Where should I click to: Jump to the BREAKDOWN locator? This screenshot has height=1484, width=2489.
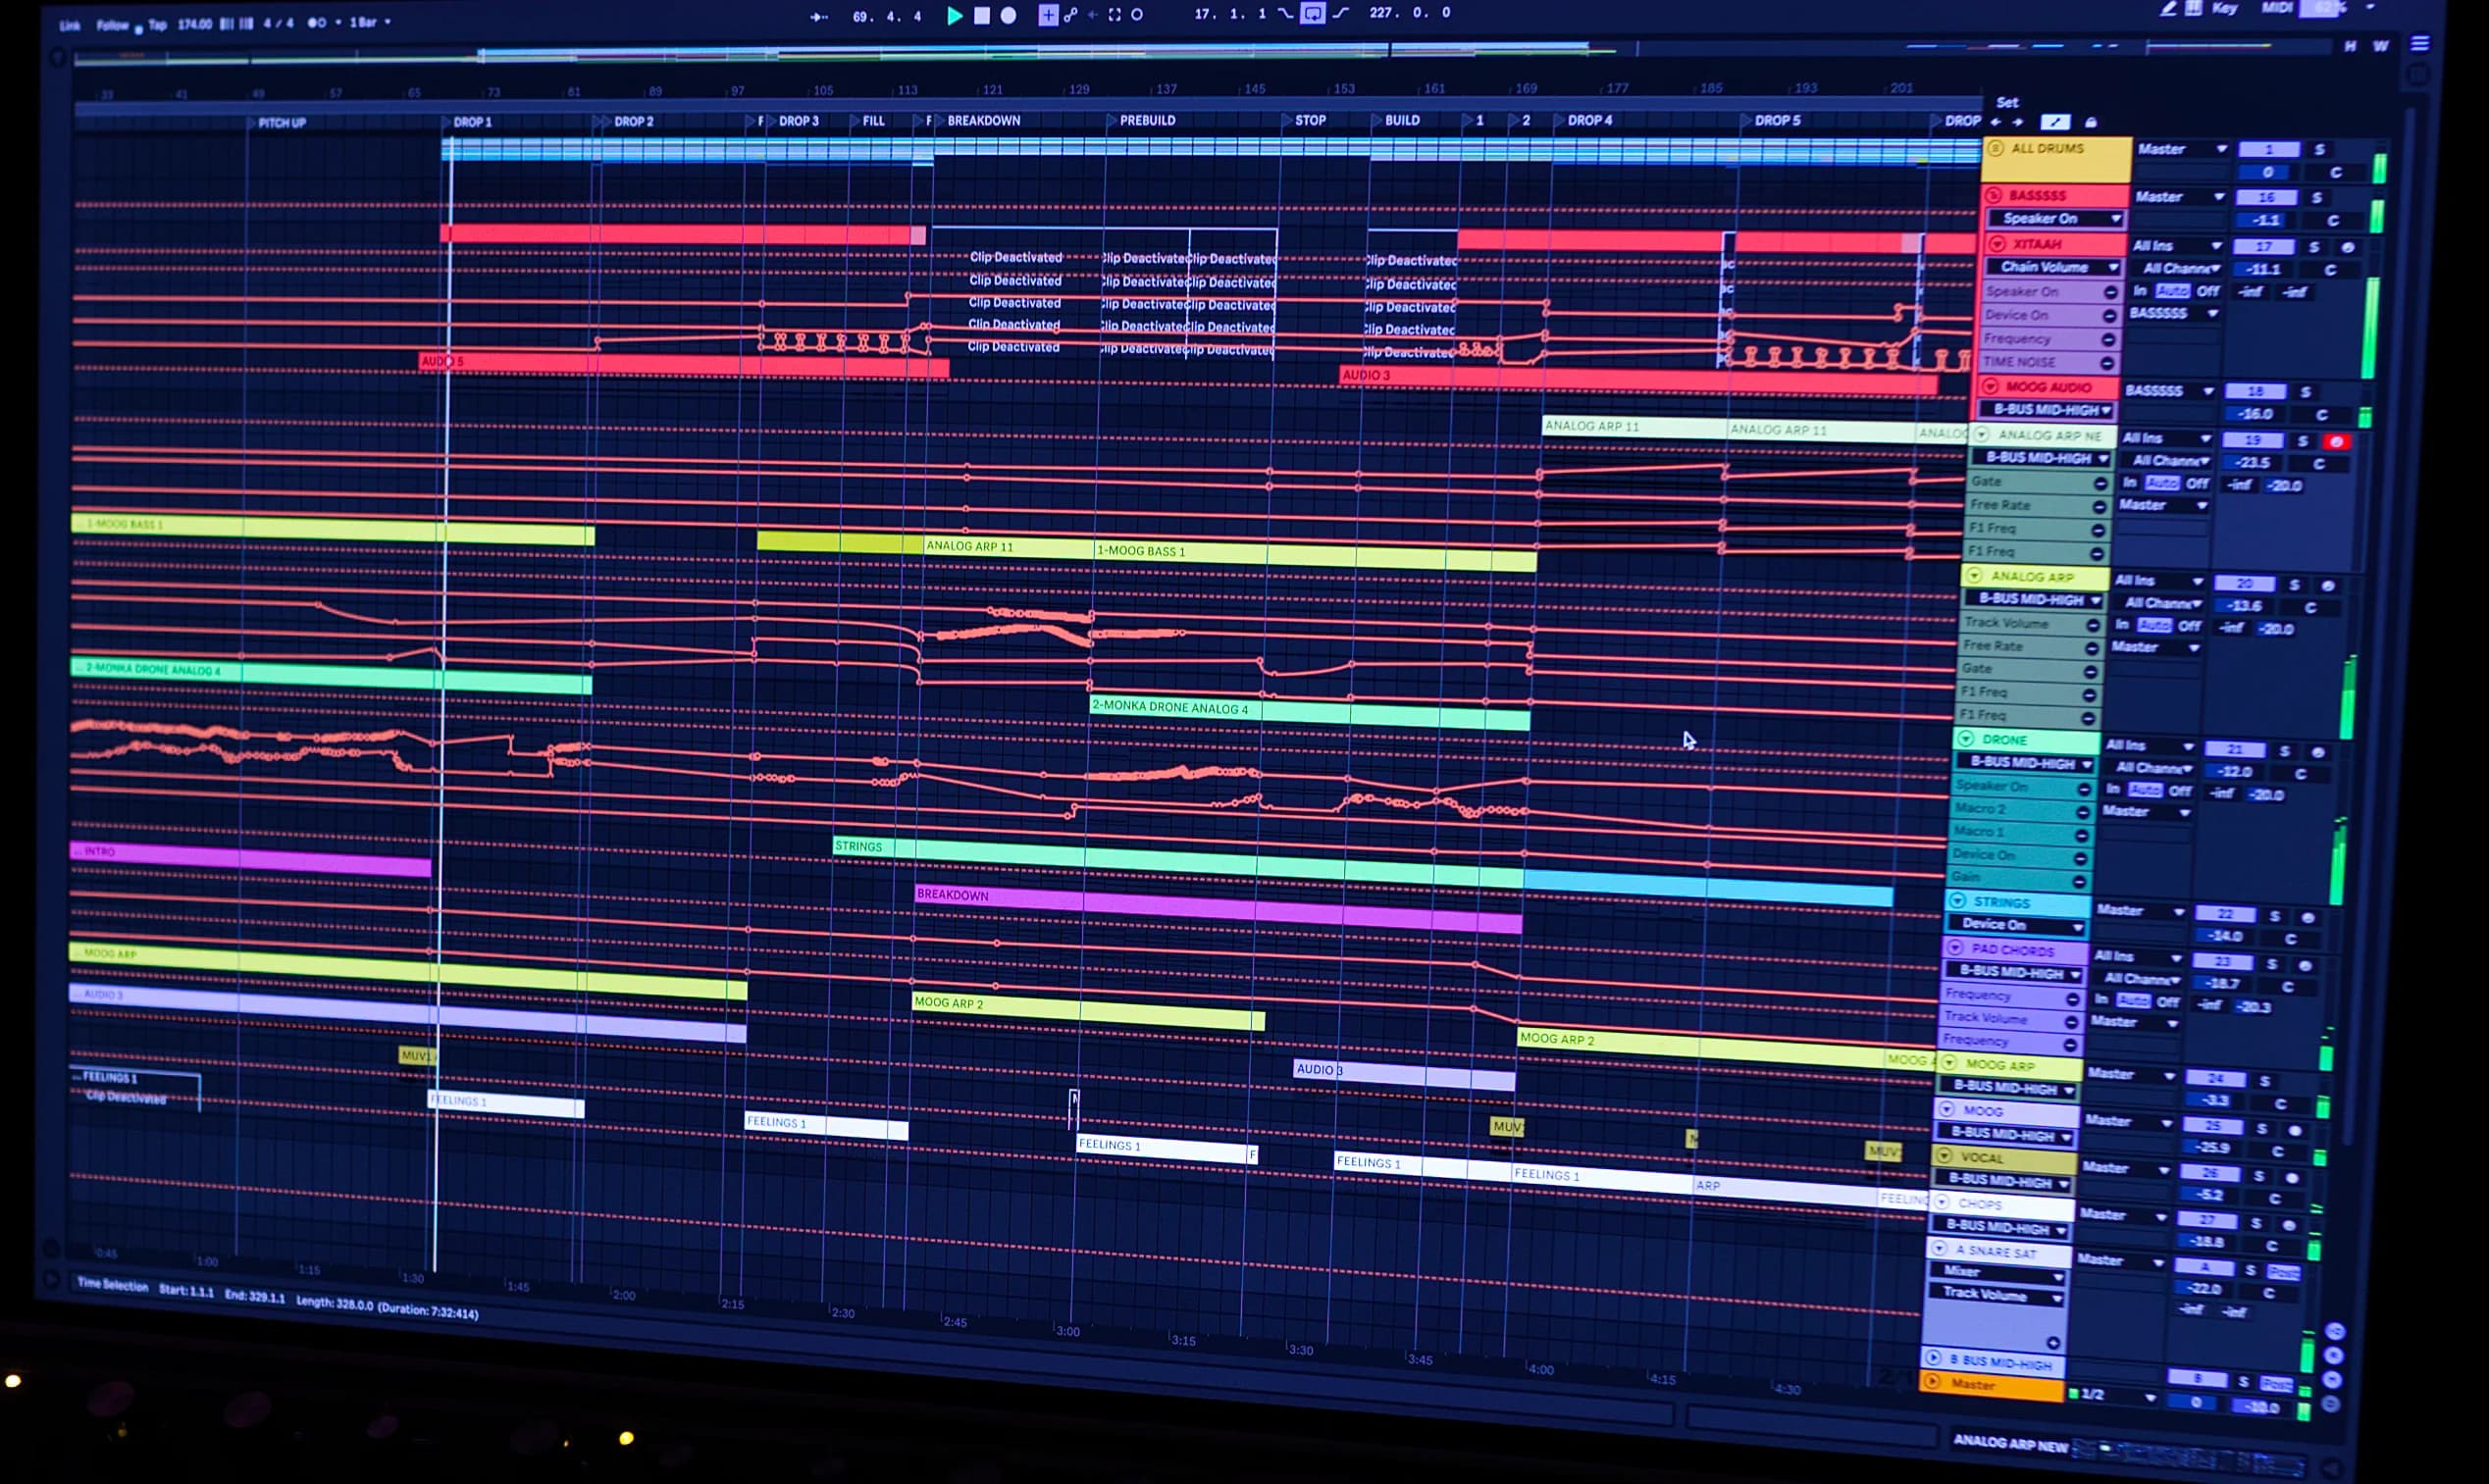click(983, 120)
